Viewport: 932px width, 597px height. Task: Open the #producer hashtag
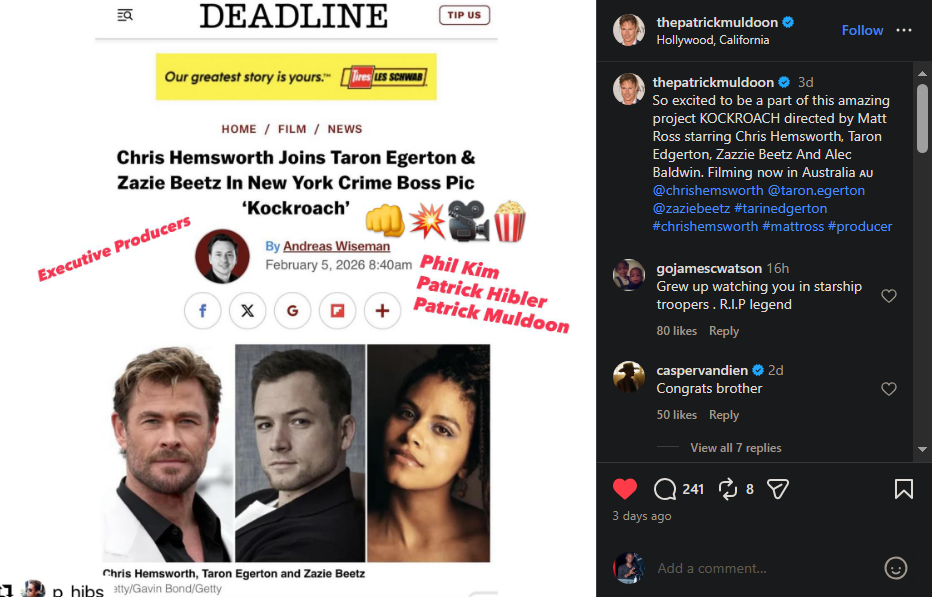tap(859, 226)
